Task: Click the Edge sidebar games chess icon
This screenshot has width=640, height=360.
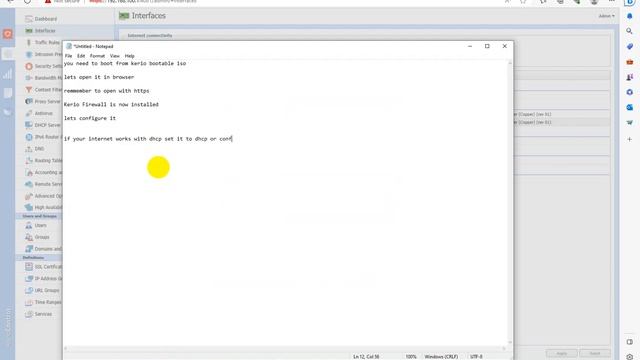Action: point(629,77)
